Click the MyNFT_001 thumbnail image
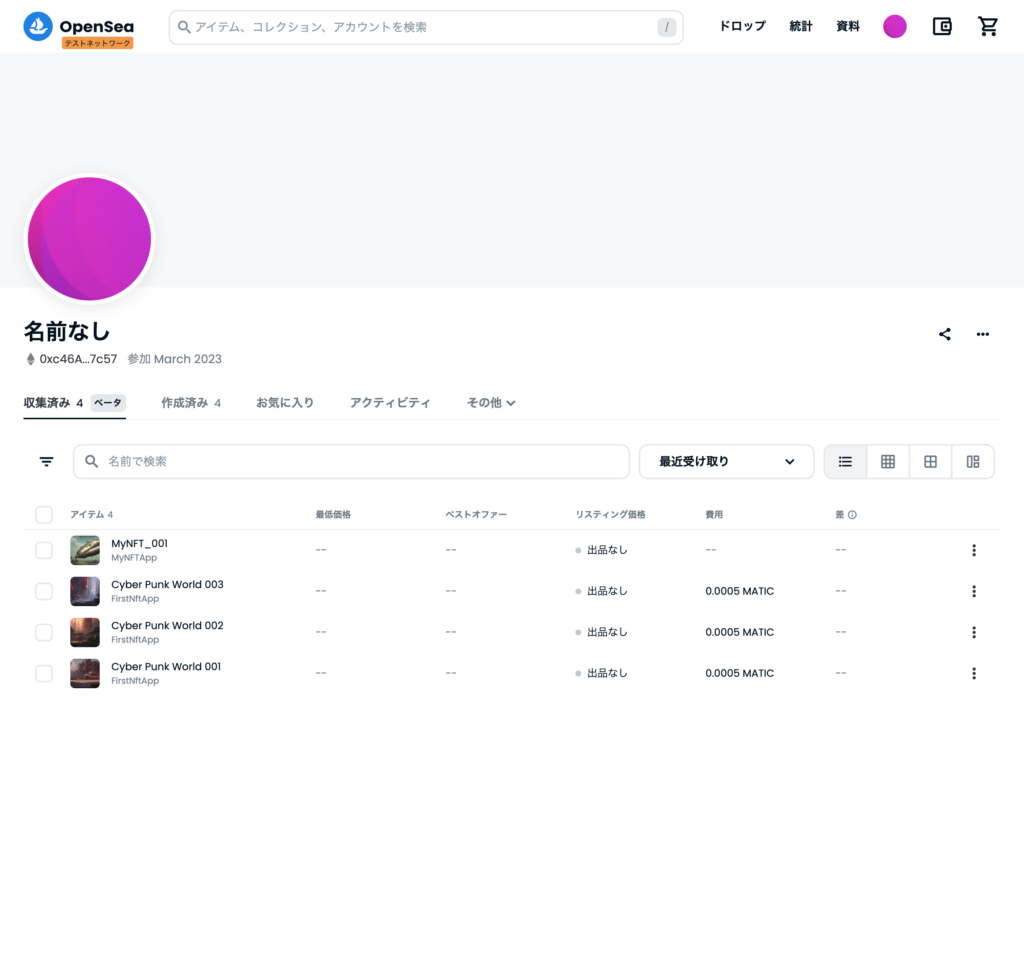 click(x=85, y=550)
